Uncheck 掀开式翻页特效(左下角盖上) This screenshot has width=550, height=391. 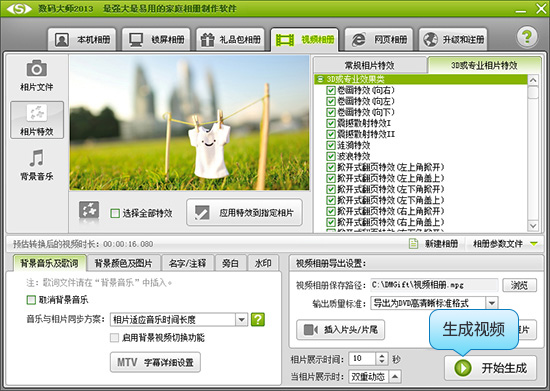[330, 200]
